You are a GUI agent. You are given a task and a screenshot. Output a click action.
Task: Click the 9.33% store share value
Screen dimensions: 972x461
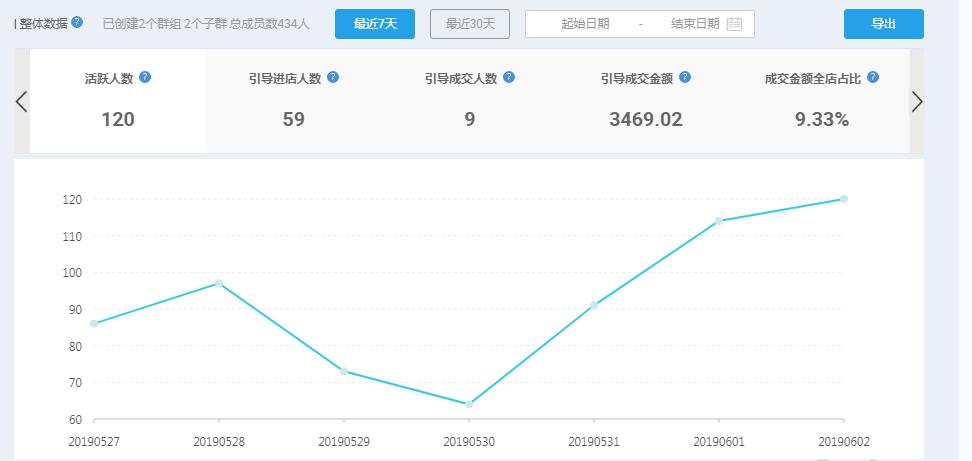pos(822,119)
